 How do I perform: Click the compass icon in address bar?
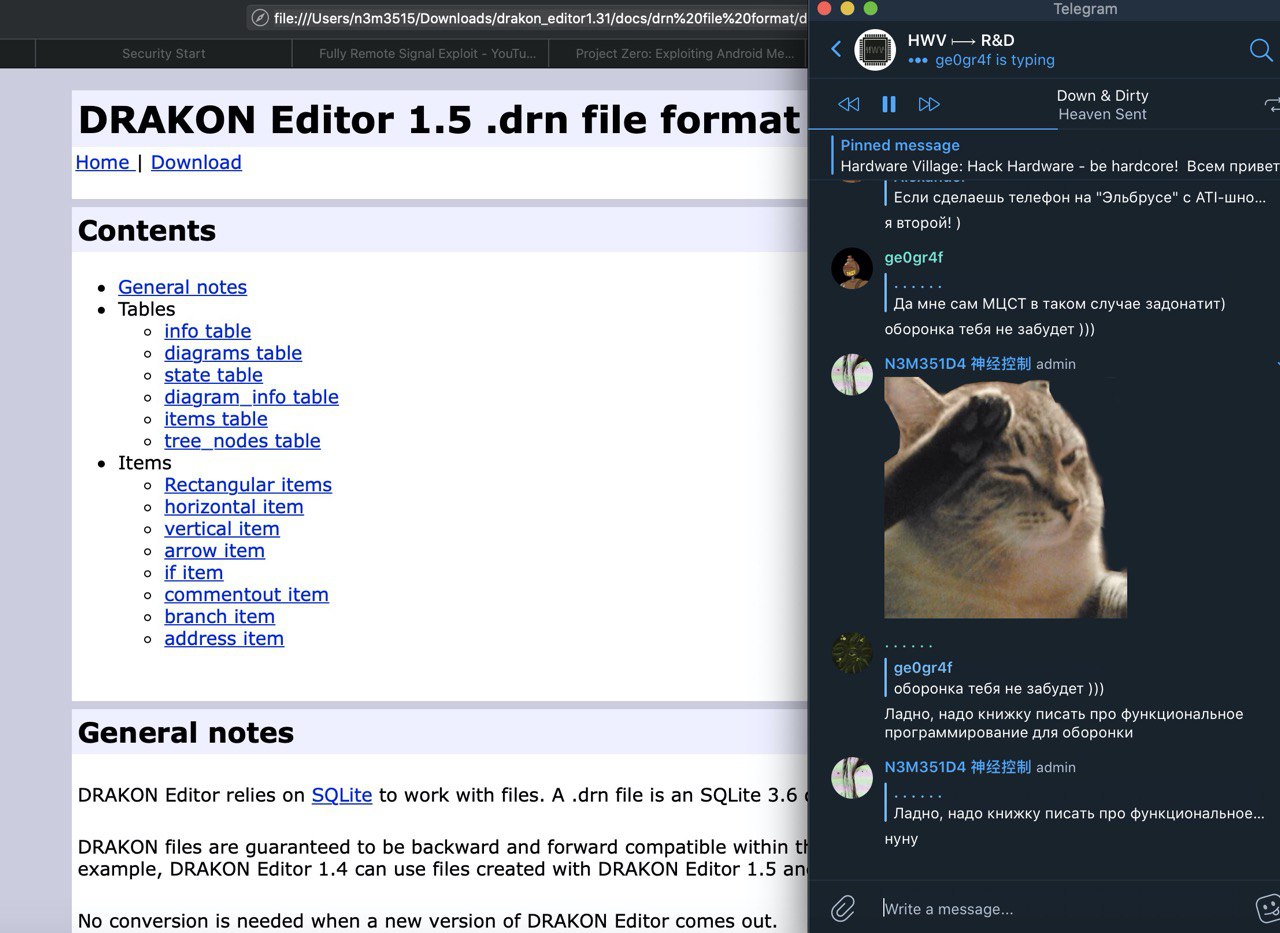260,17
